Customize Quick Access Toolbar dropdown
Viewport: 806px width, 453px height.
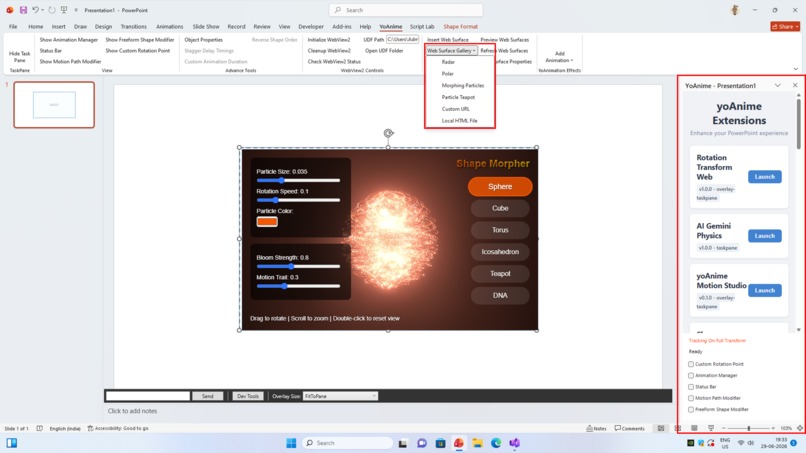click(76, 10)
